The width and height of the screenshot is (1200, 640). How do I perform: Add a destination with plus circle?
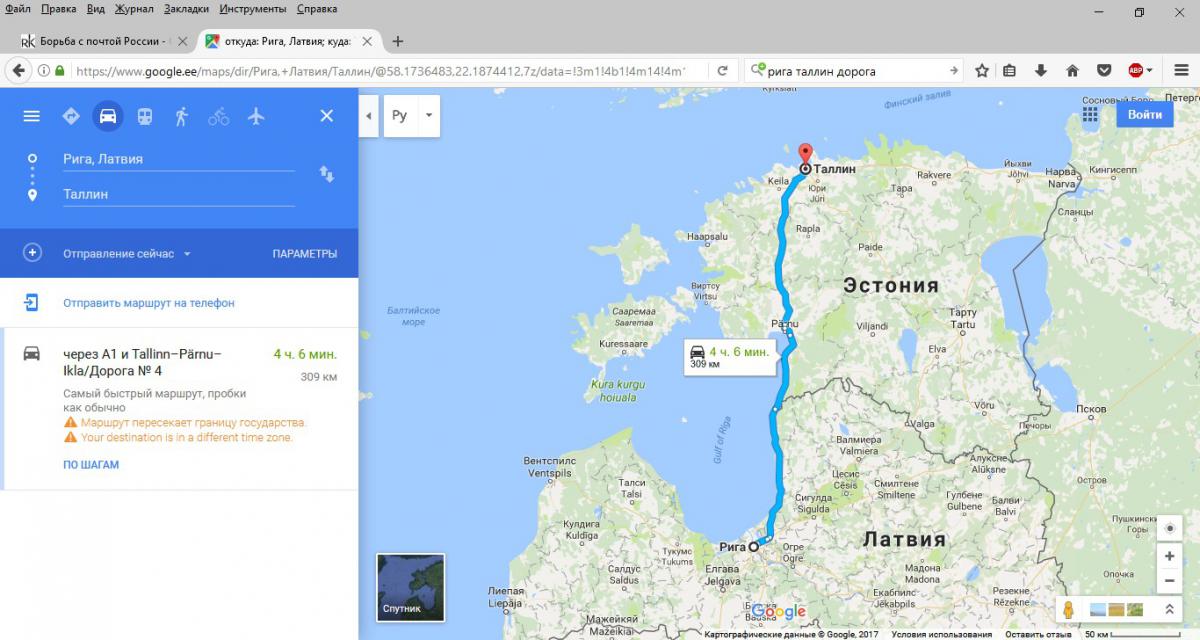pyautogui.click(x=32, y=253)
